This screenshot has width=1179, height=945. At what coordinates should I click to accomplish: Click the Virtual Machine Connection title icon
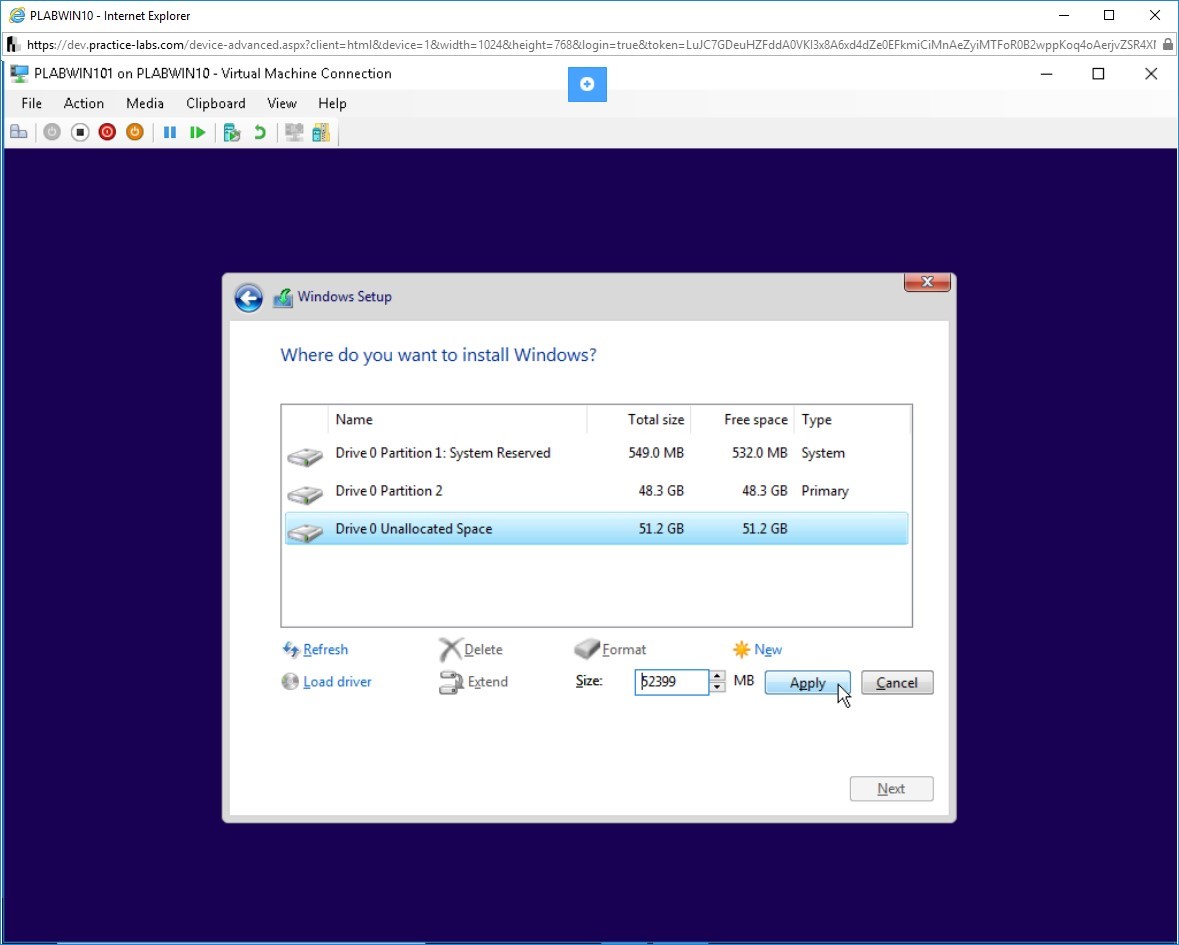pyautogui.click(x=19, y=74)
